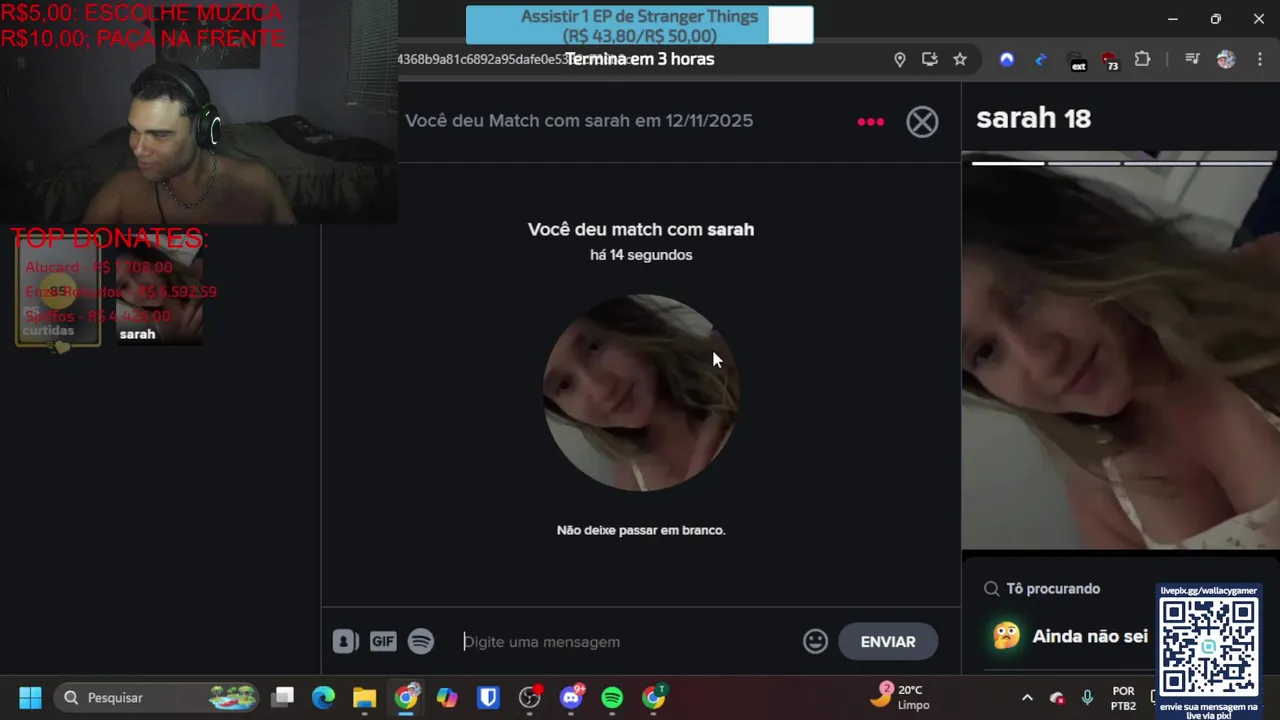This screenshot has height=720, width=1280.
Task: Click the location pin icon in address bar
Action: pyautogui.click(x=899, y=60)
